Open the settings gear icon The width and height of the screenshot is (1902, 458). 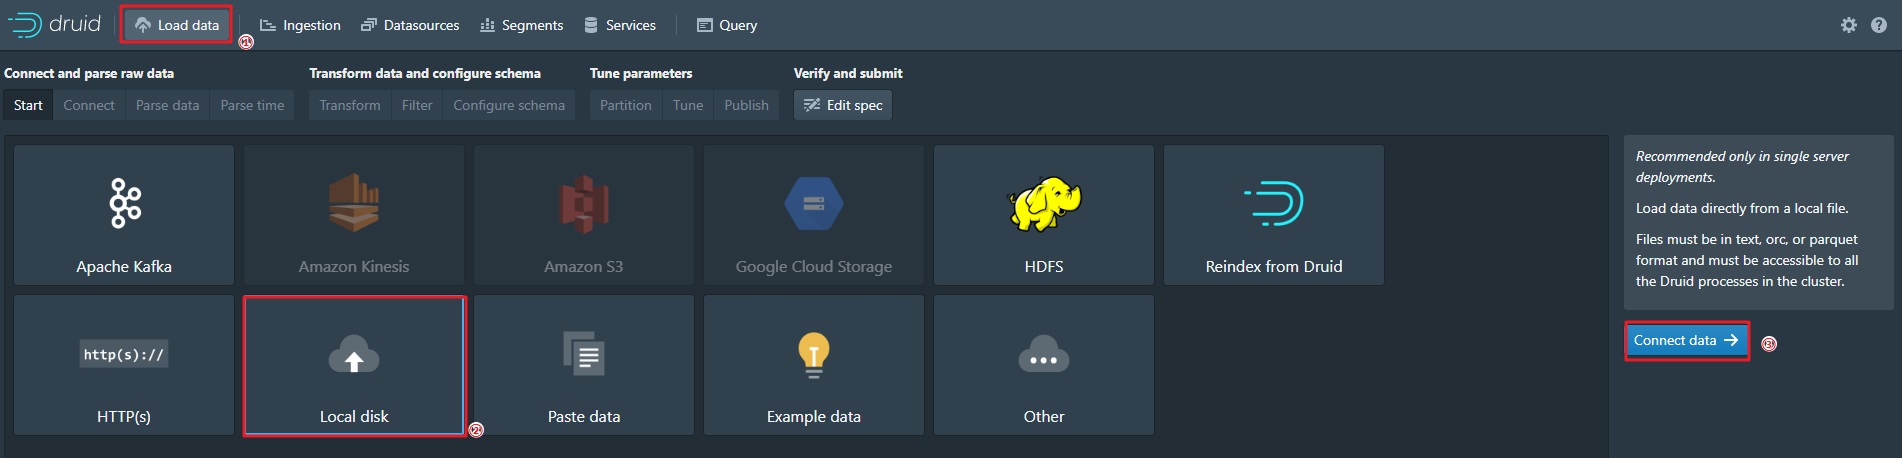[1849, 25]
